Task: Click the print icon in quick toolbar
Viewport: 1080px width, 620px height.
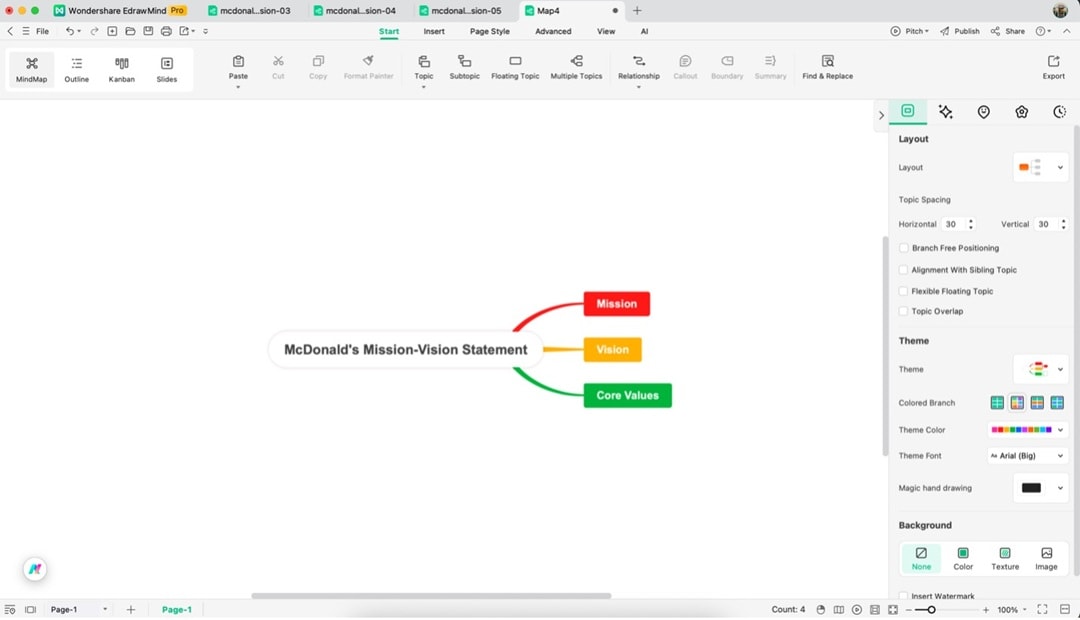Action: (166, 31)
